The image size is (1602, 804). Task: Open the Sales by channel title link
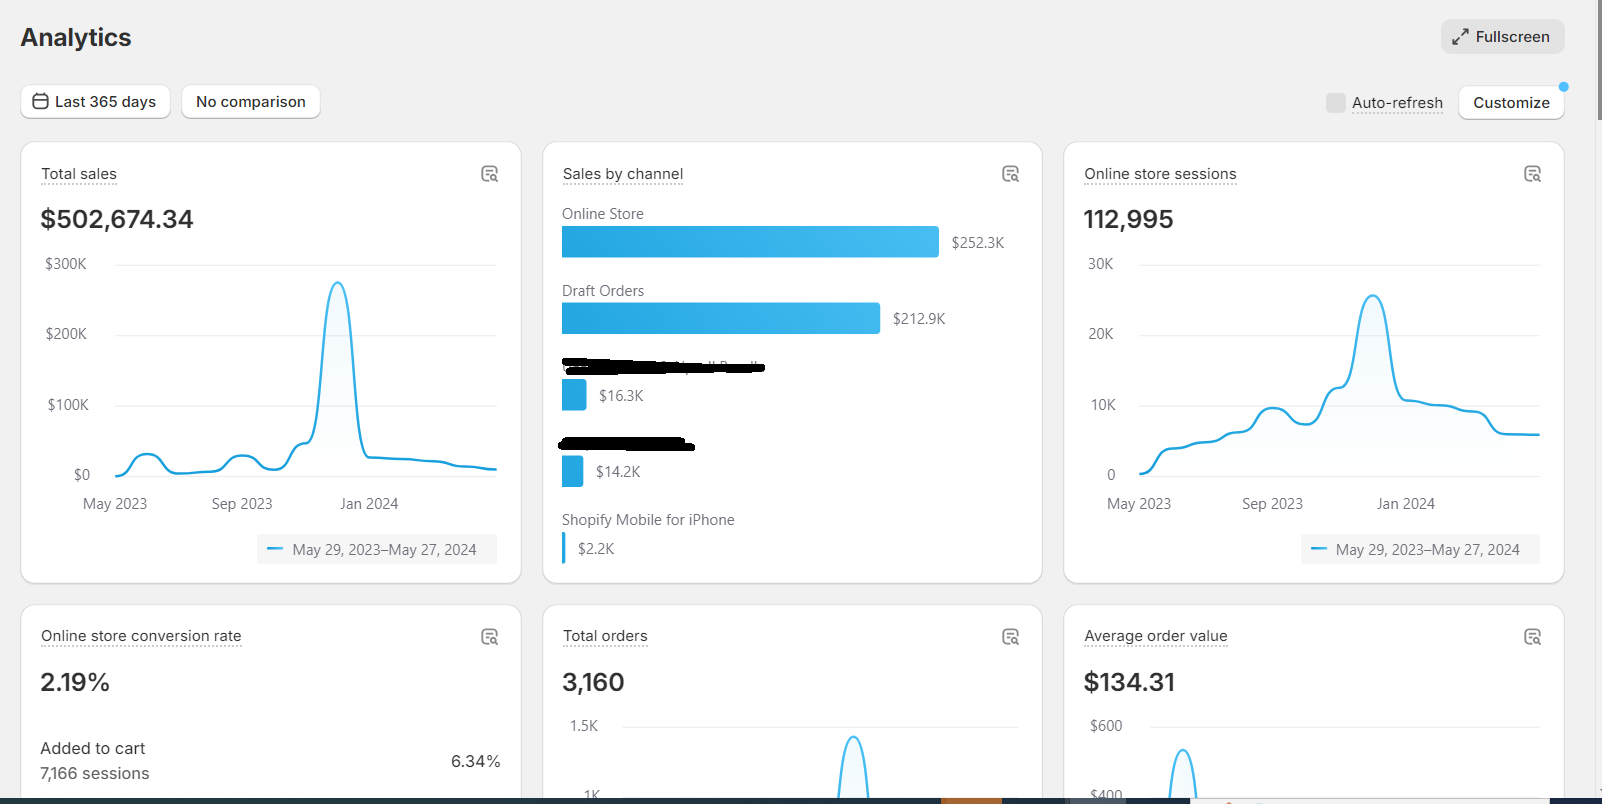tap(623, 174)
